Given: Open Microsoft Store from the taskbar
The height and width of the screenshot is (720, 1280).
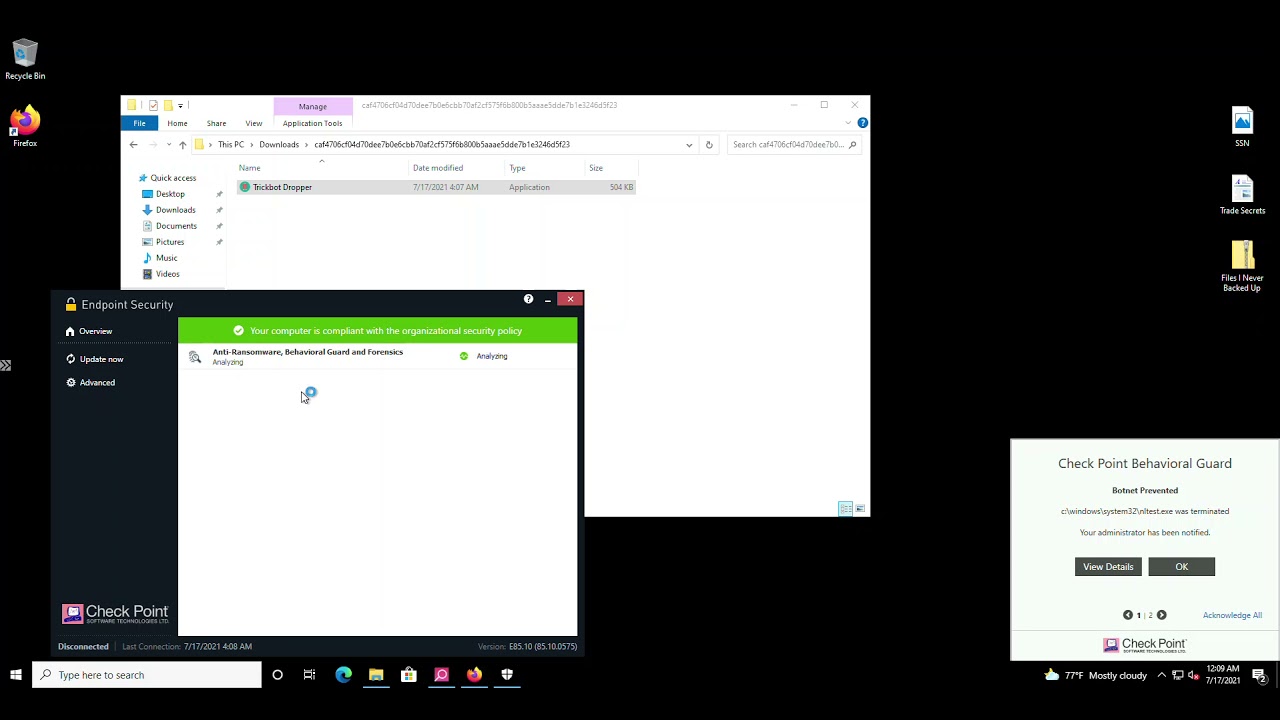Looking at the screenshot, I should (409, 675).
